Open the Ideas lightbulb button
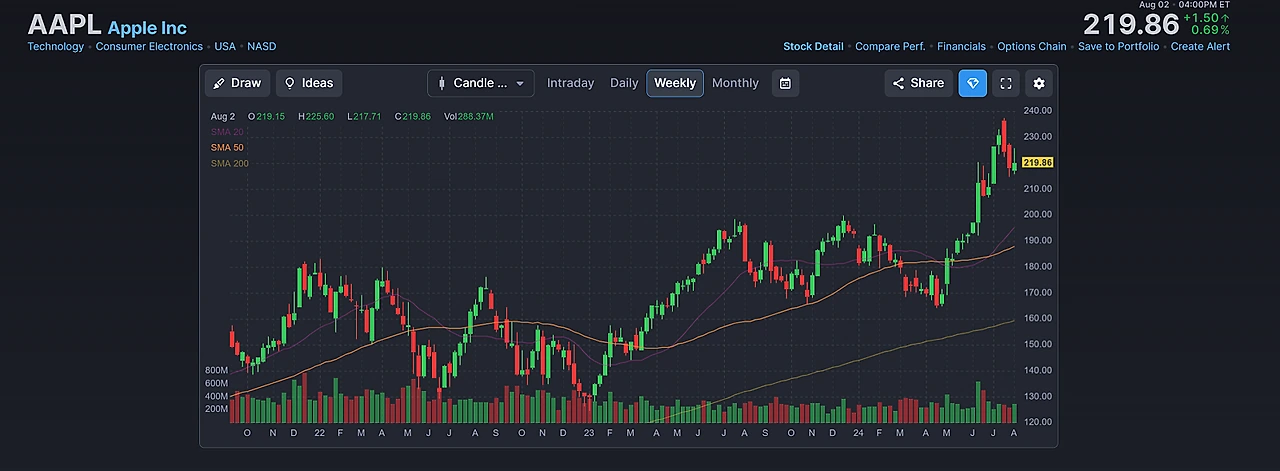 pyautogui.click(x=309, y=83)
